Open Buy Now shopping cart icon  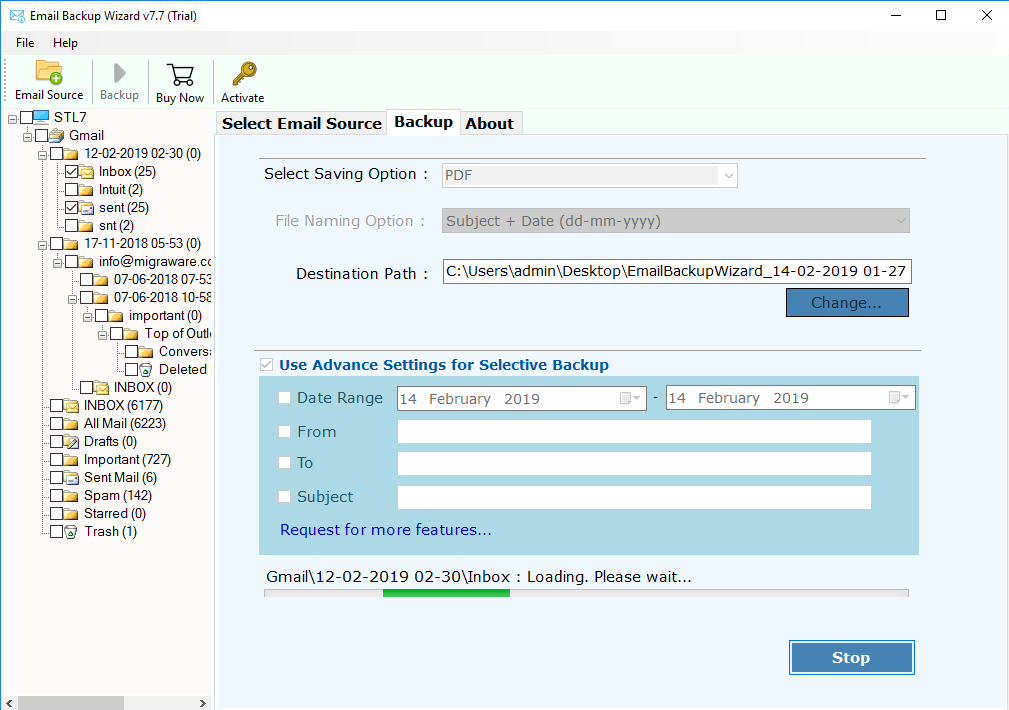click(180, 75)
